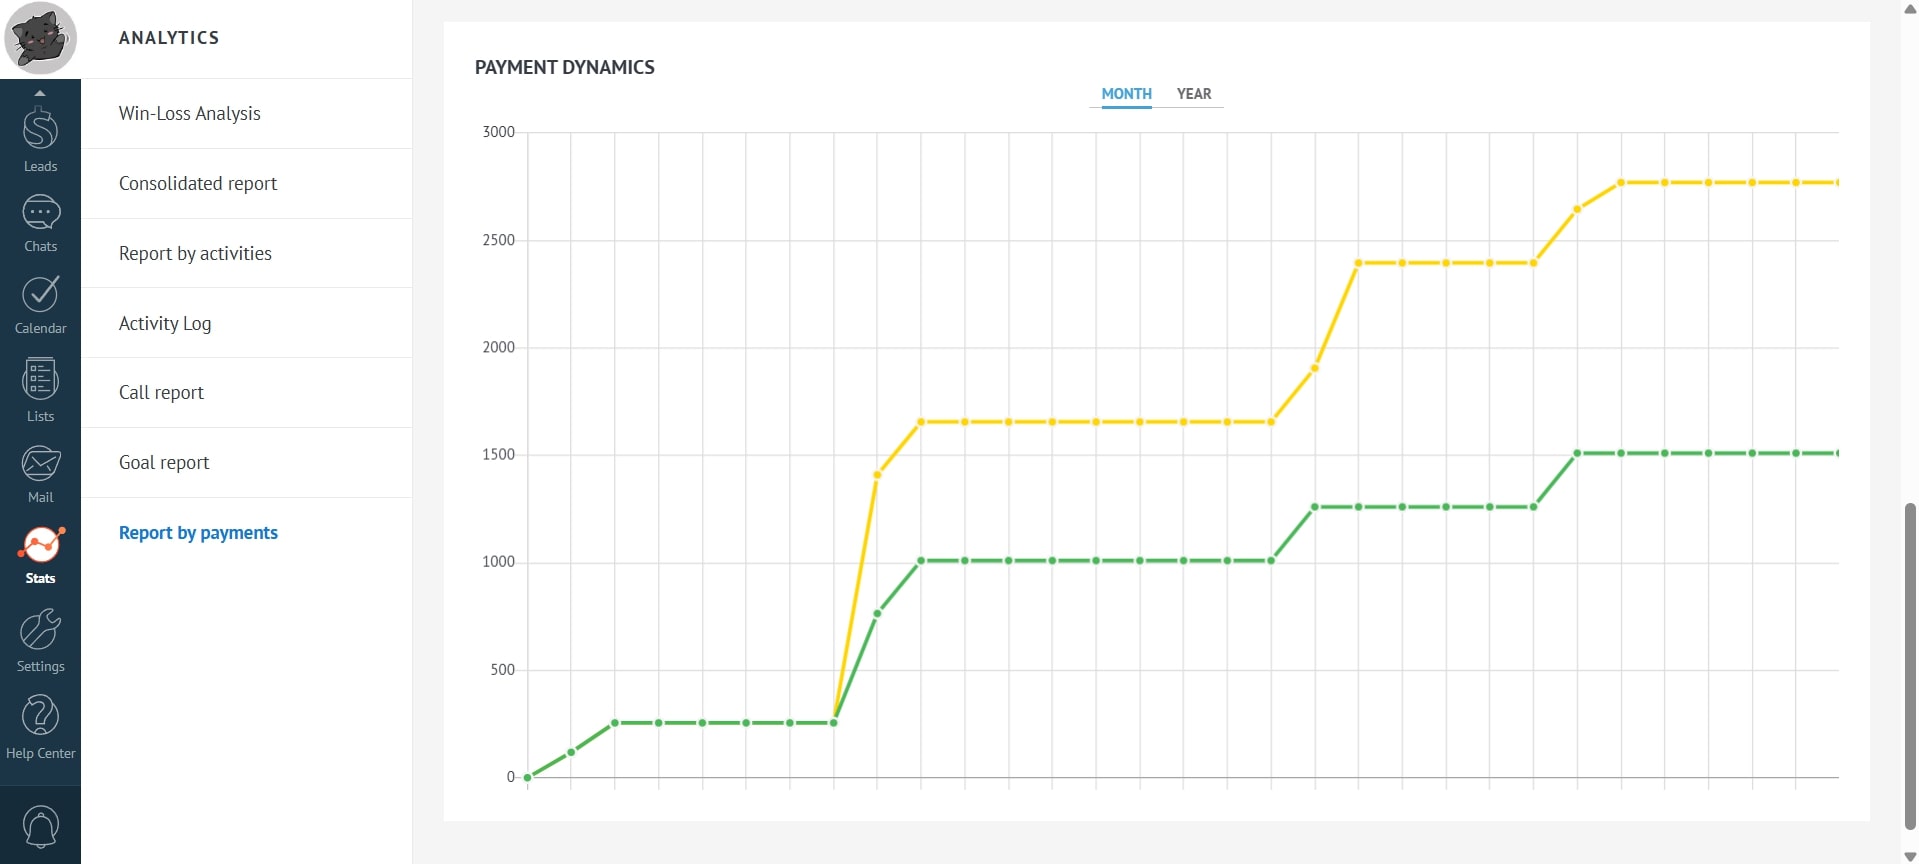This screenshot has width=1919, height=864.
Task: Open the Settings wrench icon
Action: (40, 631)
